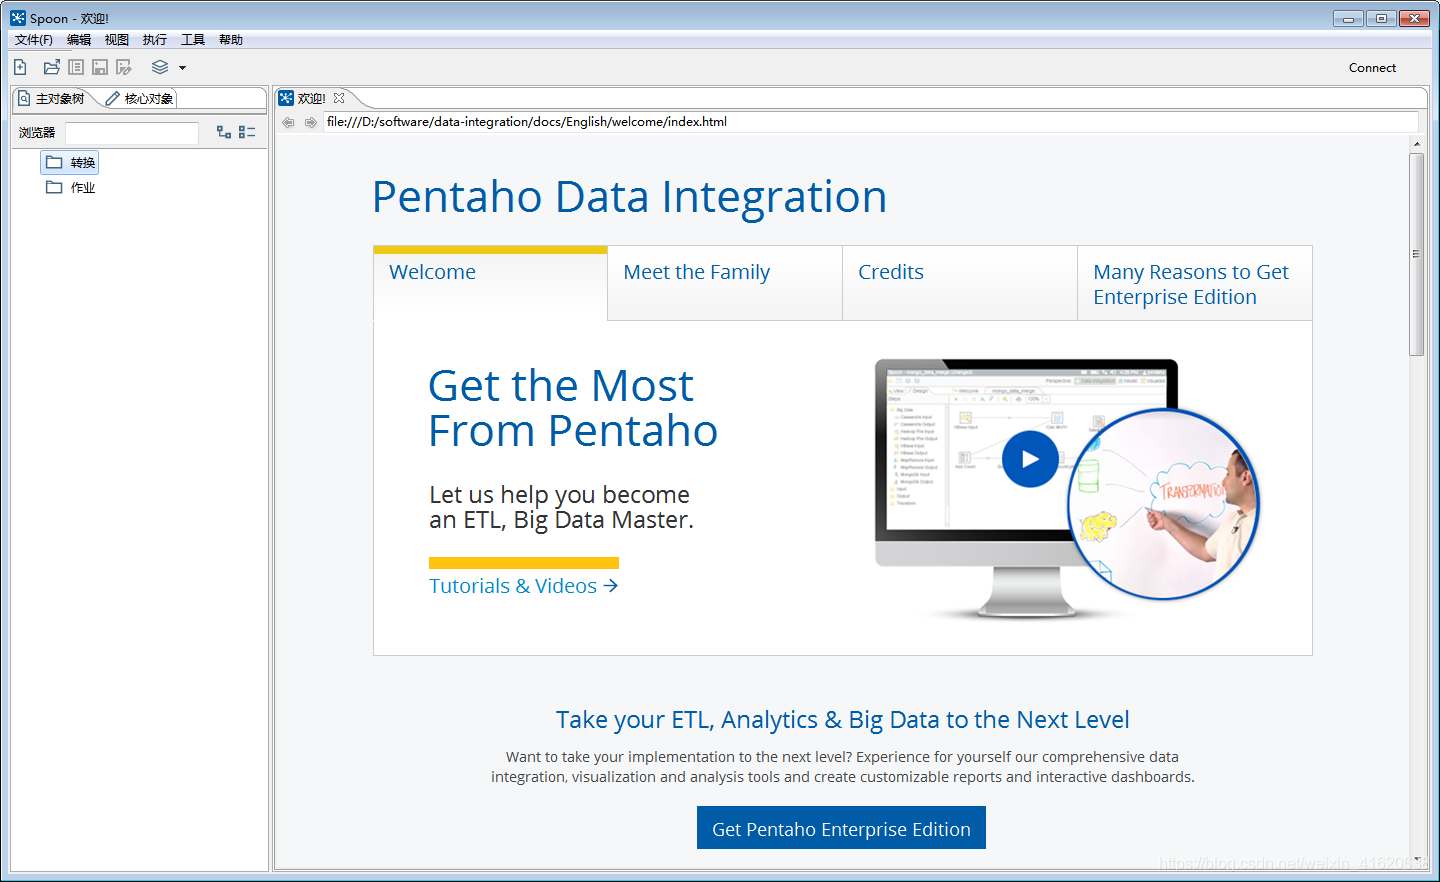Open the 视图 menu
This screenshot has height=882, width=1440.
click(117, 40)
